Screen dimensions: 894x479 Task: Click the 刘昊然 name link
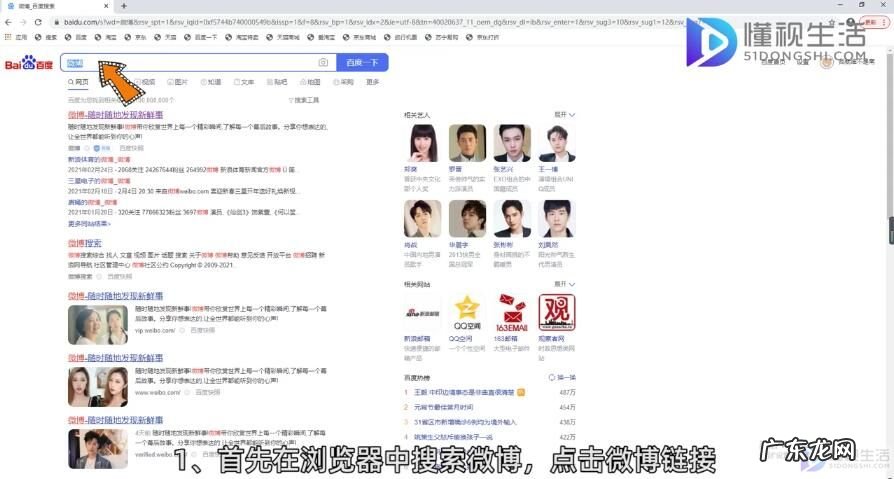click(x=548, y=245)
